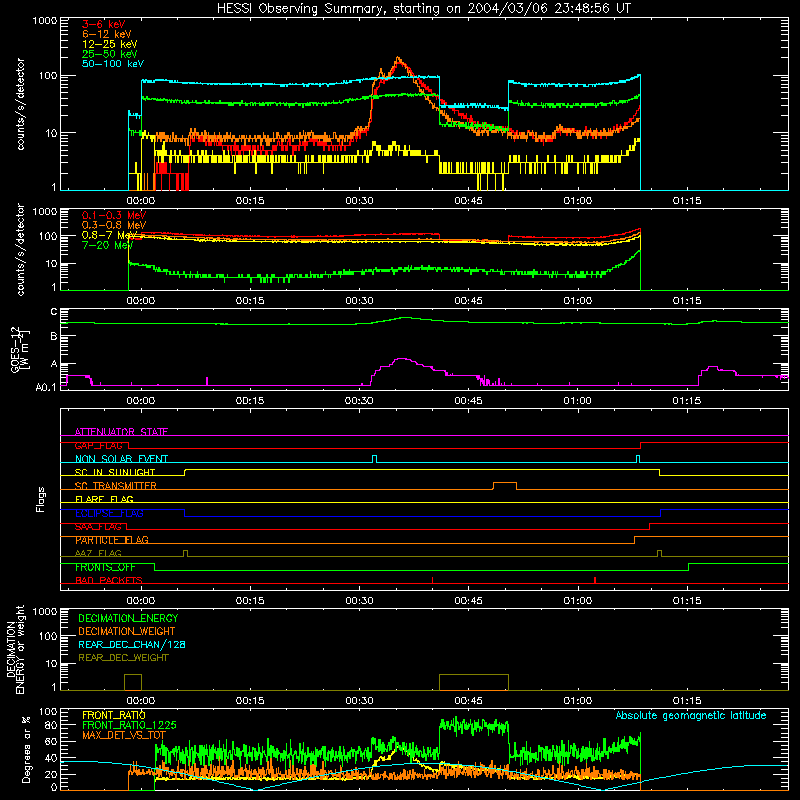This screenshot has width=800, height=800.
Task: Select the NON_SOLAR_EVENT flag label
Action: tap(121, 459)
